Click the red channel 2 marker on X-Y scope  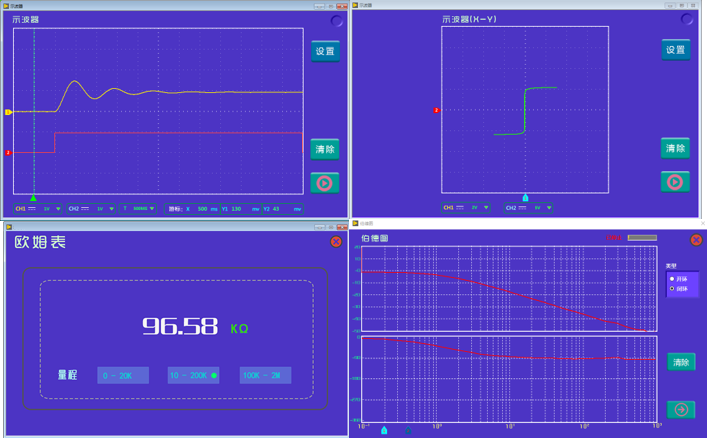point(436,110)
